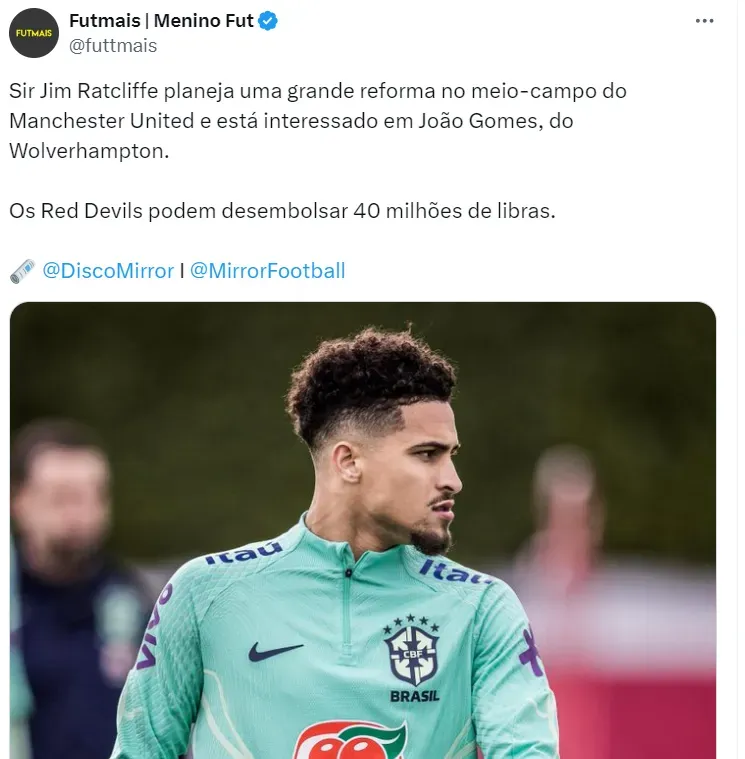745x759 pixels.
Task: Open the Futmais | Menino Fut display name
Action: click(x=161, y=21)
